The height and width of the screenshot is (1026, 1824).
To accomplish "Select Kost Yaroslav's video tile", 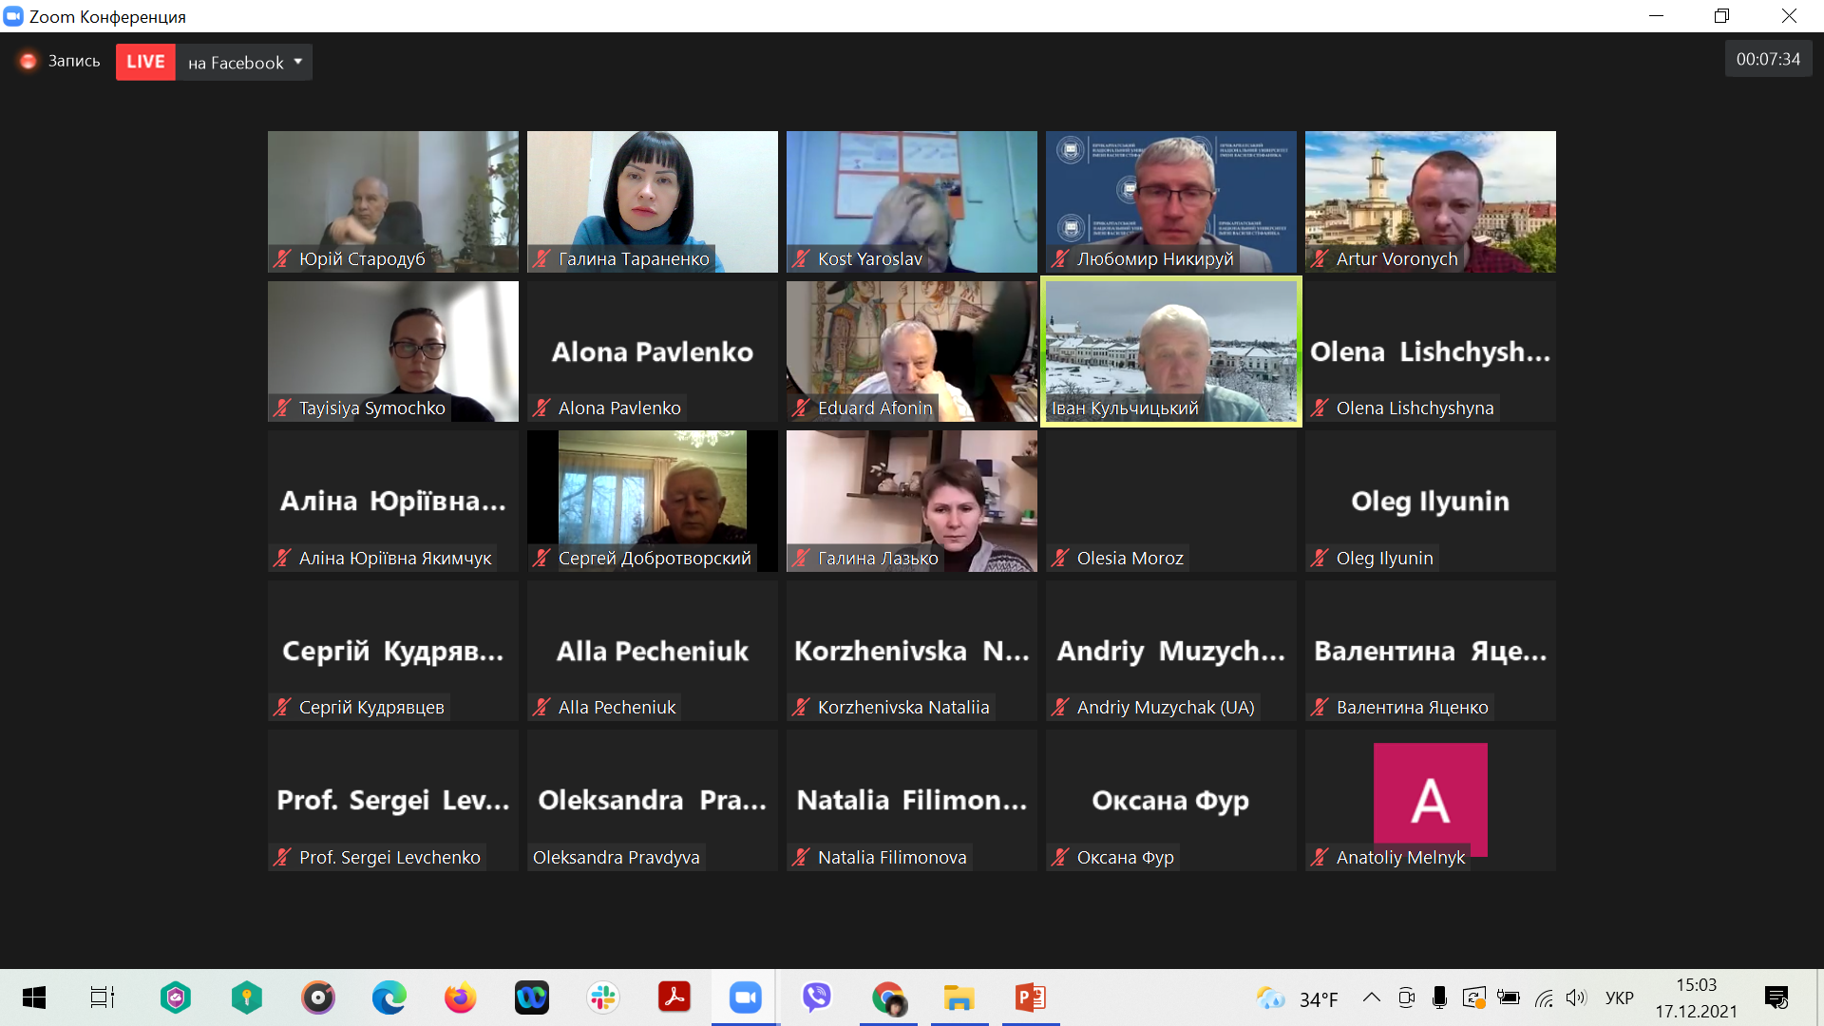I will click(x=912, y=201).
